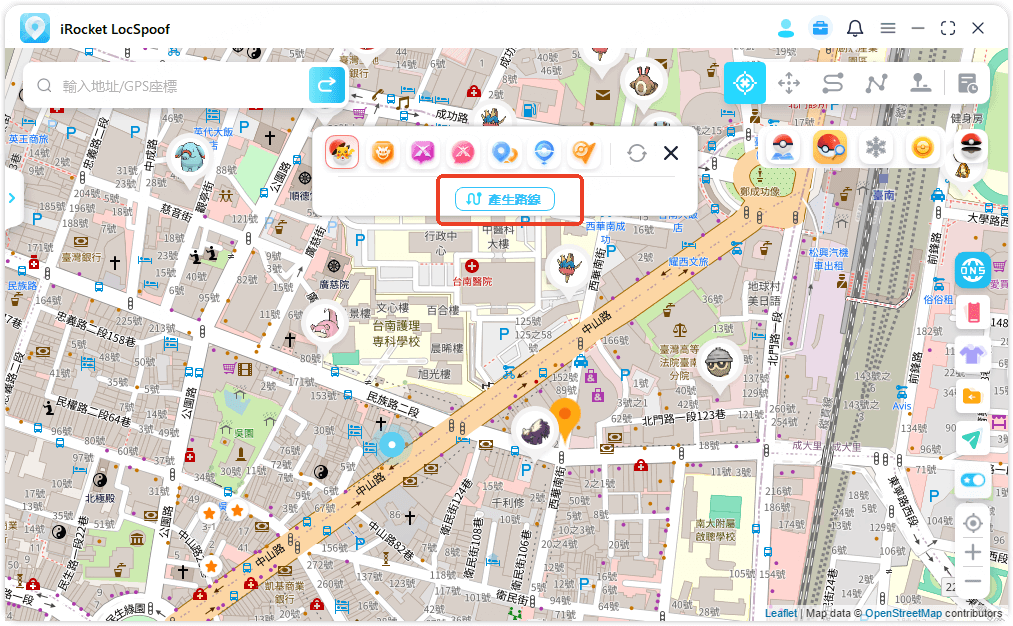Viewport: 1013px width, 626px height.
Task: Click the blue map pin with moon icon
Action: click(x=503, y=153)
